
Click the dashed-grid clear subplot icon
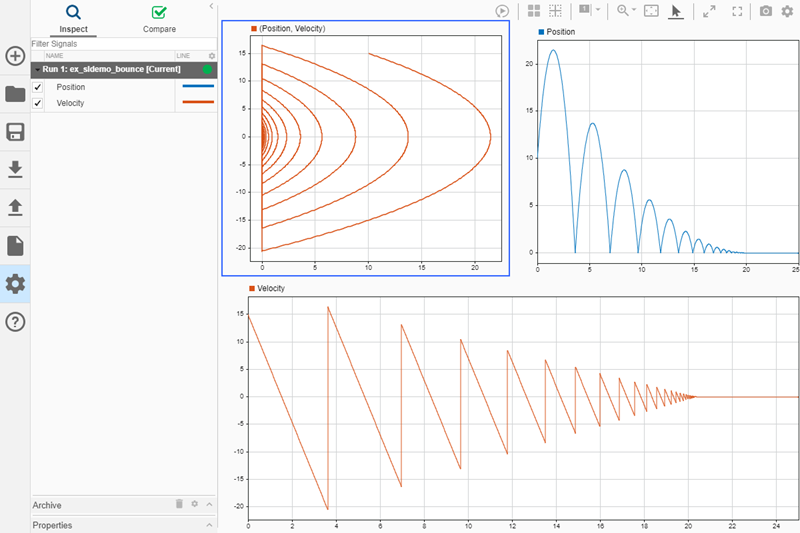point(555,11)
